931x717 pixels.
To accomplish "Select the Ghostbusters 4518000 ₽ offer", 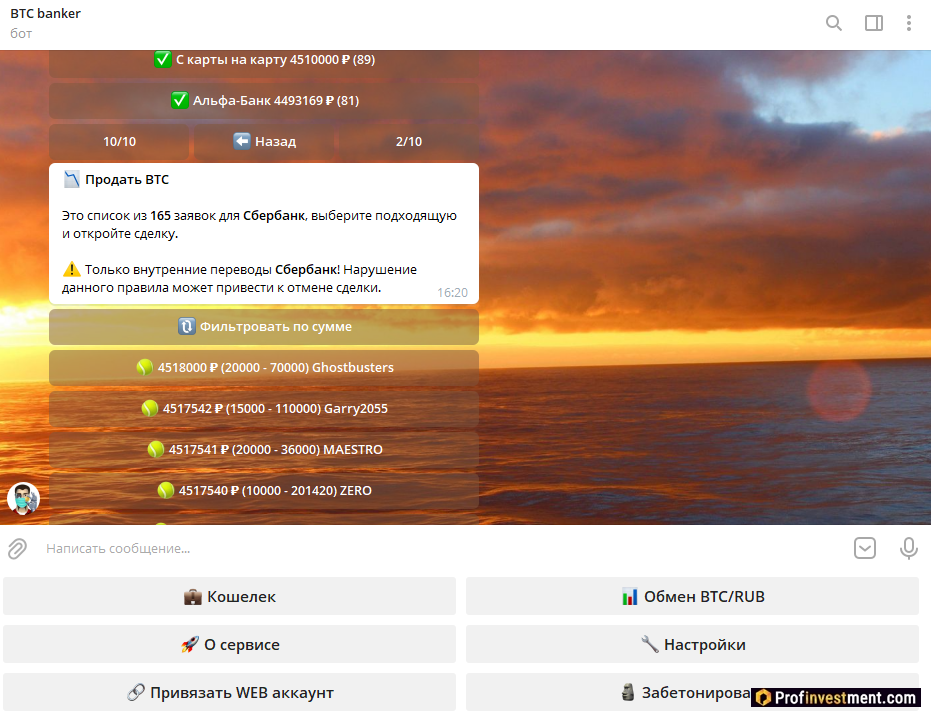I will (x=264, y=367).
